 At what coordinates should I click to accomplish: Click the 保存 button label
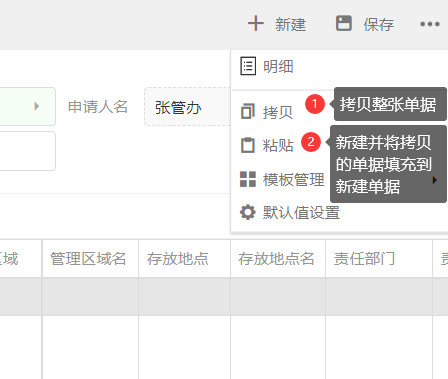coord(379,25)
